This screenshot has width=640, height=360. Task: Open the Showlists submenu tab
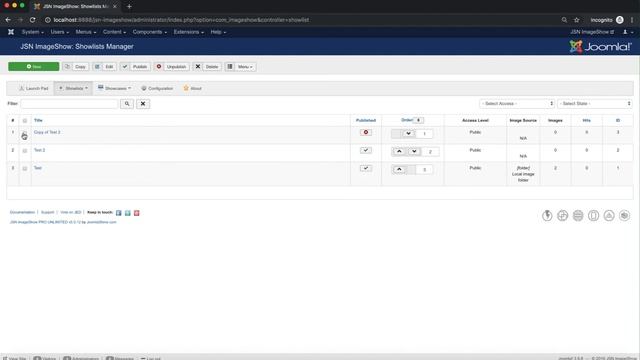coord(73,88)
